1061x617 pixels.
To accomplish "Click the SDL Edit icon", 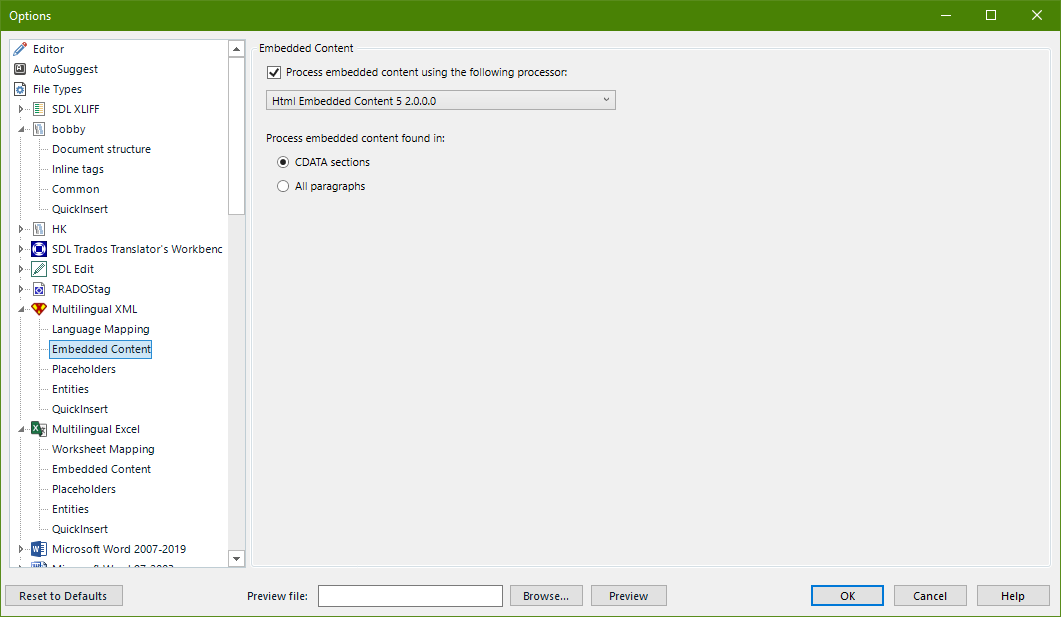I will 39,269.
